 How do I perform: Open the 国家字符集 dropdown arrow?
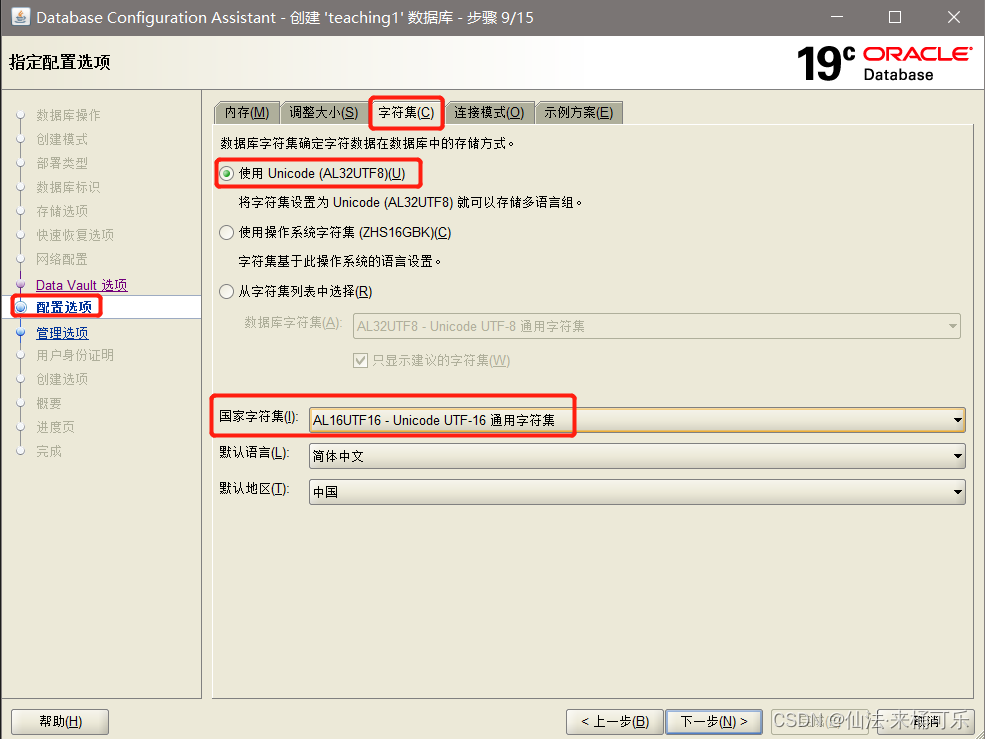click(x=957, y=420)
